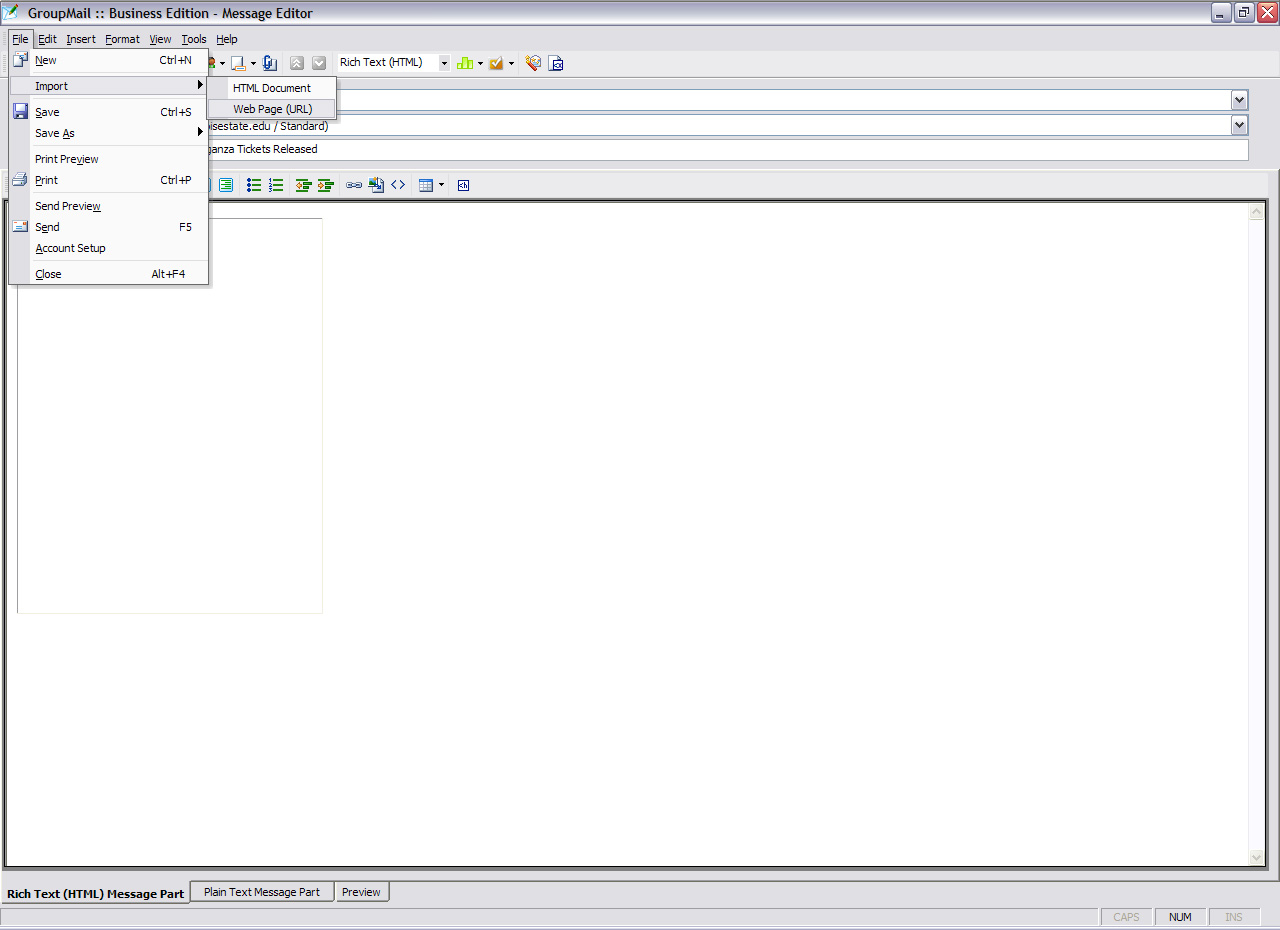Click the NUM status bar indicator
1280x930 pixels.
1180,917
